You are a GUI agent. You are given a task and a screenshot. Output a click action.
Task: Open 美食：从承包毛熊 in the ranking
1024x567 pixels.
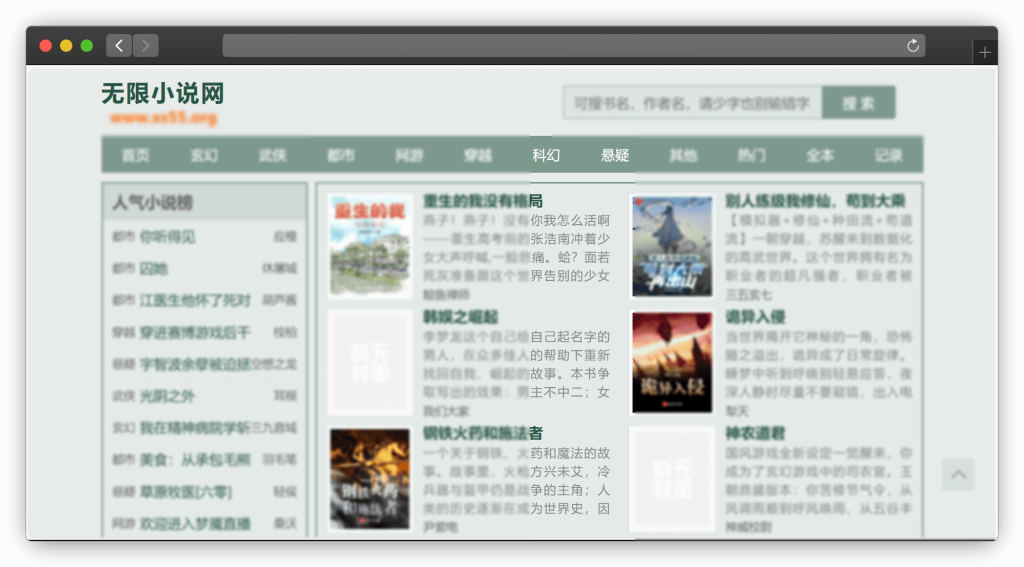click(195, 459)
